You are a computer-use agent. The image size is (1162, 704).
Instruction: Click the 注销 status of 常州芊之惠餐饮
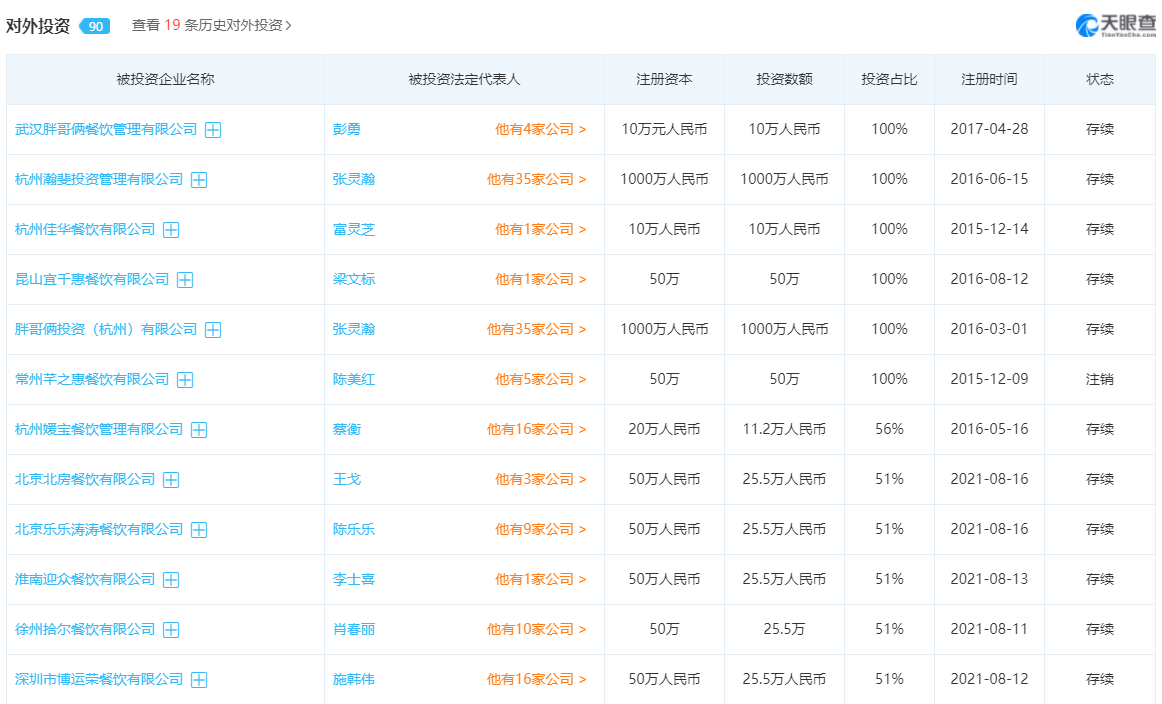(1100, 379)
